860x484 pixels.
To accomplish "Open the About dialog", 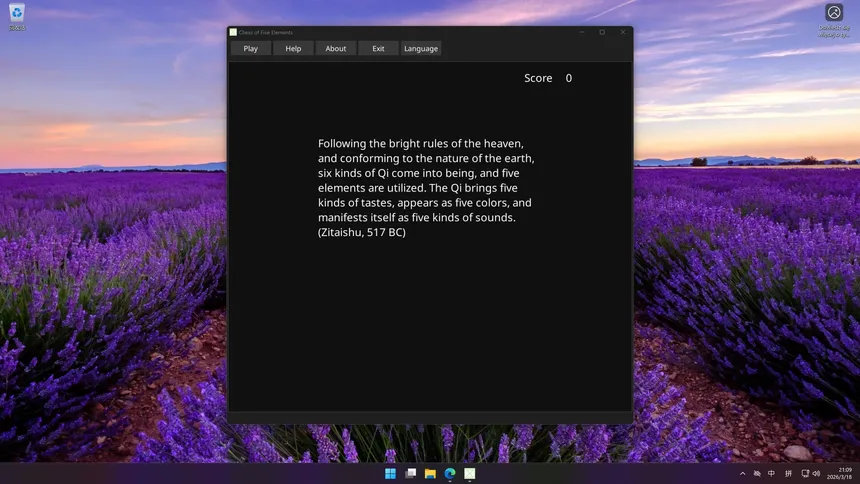I will point(336,48).
